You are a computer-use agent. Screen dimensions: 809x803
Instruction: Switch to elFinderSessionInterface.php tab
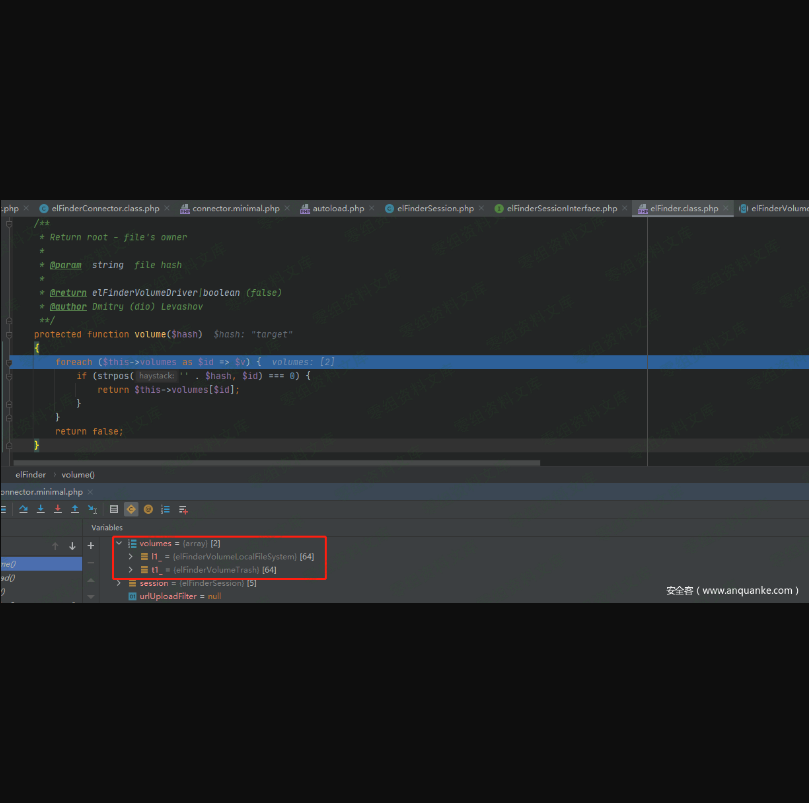(562, 209)
